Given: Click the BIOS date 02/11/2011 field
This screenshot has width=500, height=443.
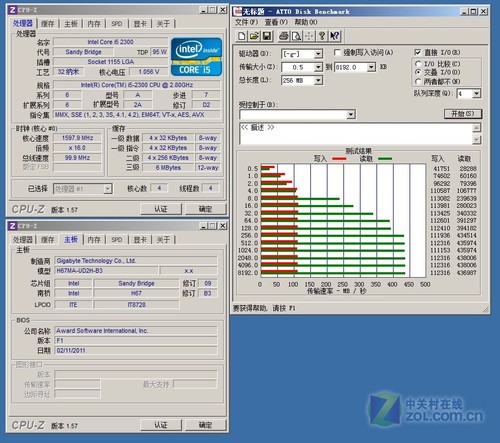Looking at the screenshot, I should 136,351.
